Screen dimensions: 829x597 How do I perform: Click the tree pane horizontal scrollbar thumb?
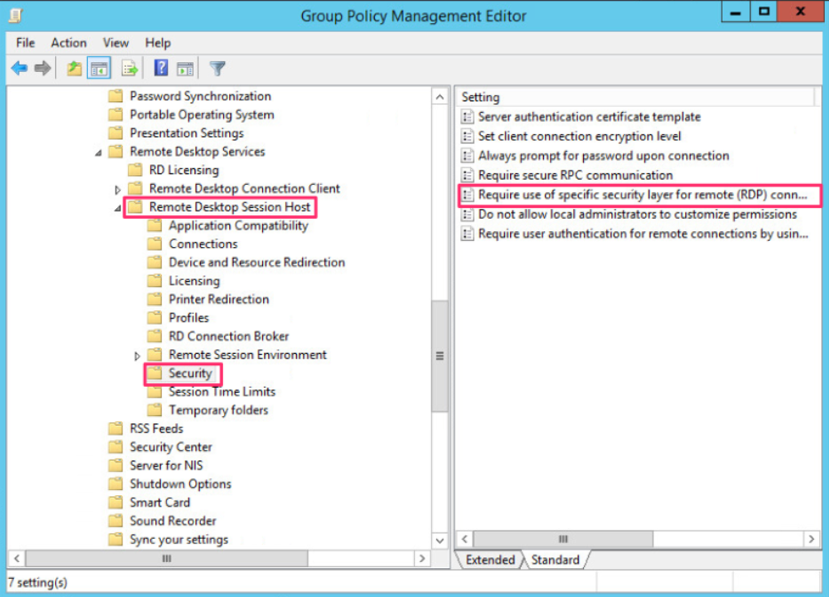(x=167, y=558)
